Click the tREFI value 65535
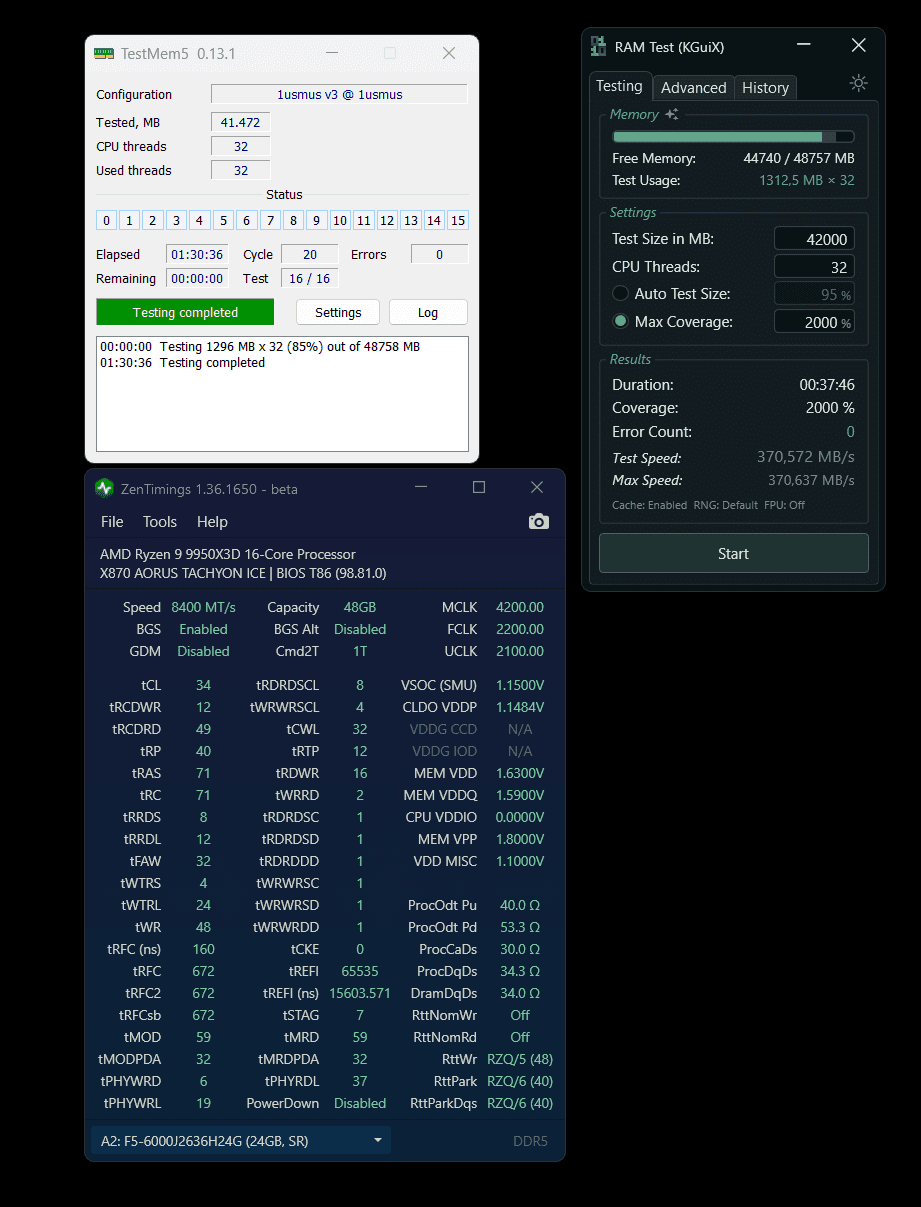The width and height of the screenshot is (921, 1207). tap(360, 971)
